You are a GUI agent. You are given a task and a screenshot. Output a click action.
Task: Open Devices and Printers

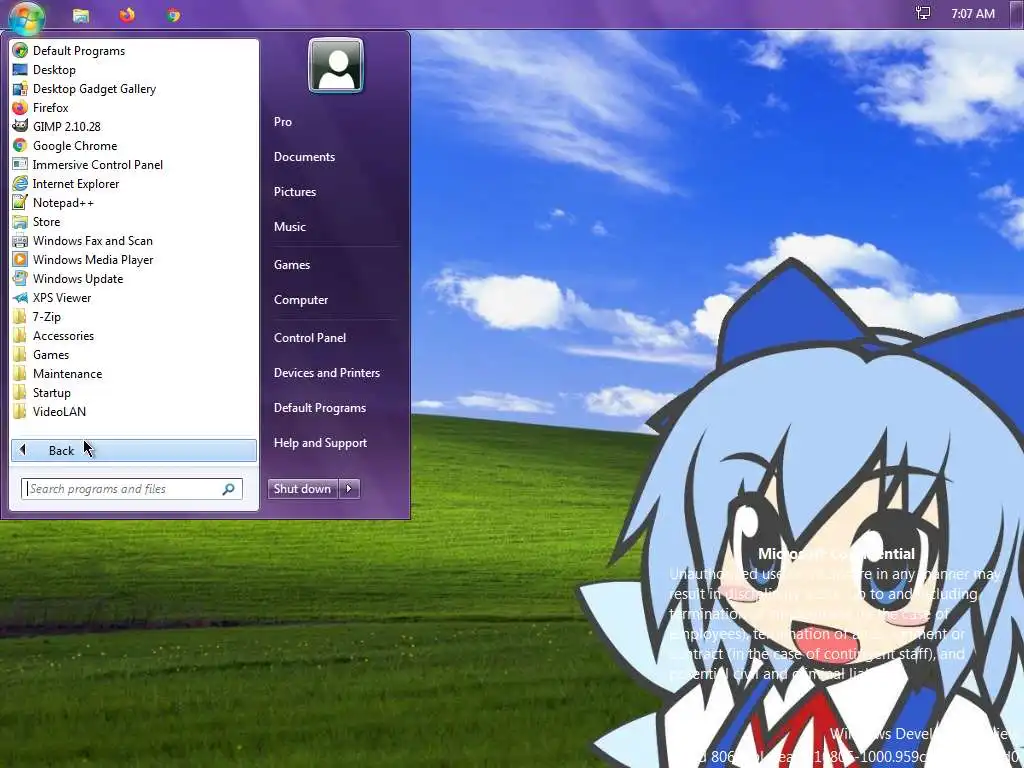pos(327,373)
